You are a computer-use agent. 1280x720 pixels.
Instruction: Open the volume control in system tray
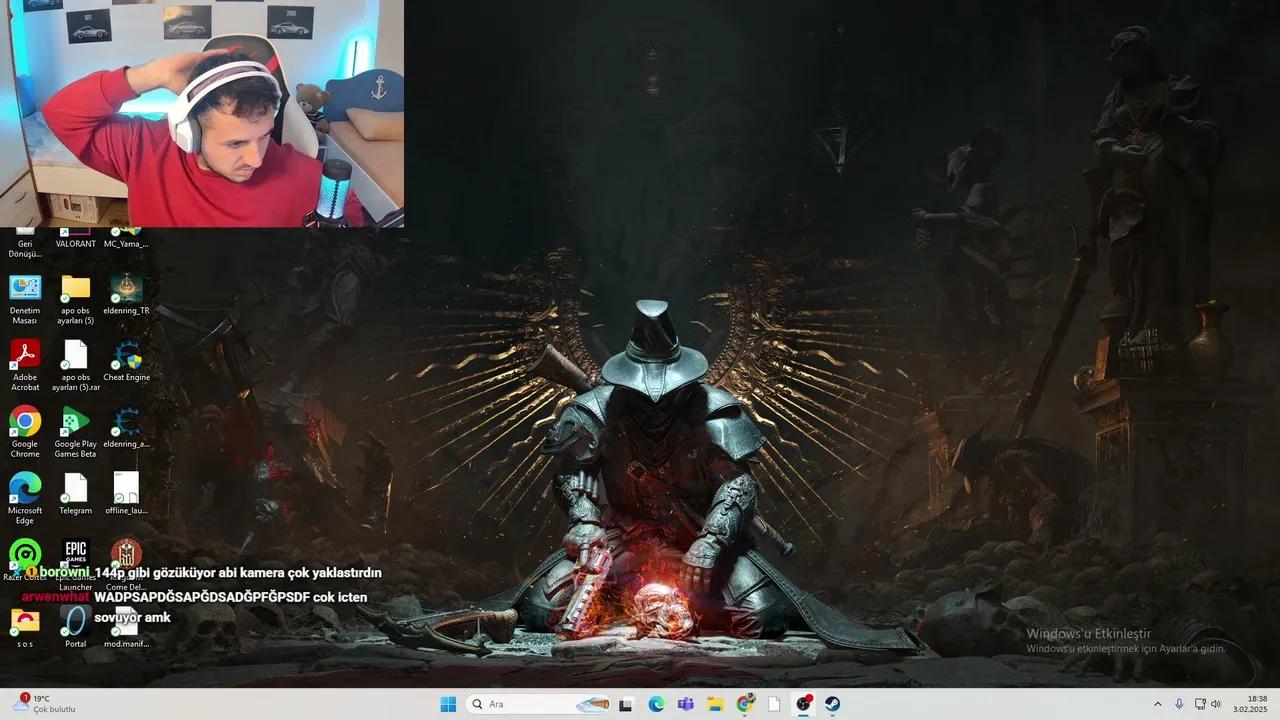(x=1216, y=704)
